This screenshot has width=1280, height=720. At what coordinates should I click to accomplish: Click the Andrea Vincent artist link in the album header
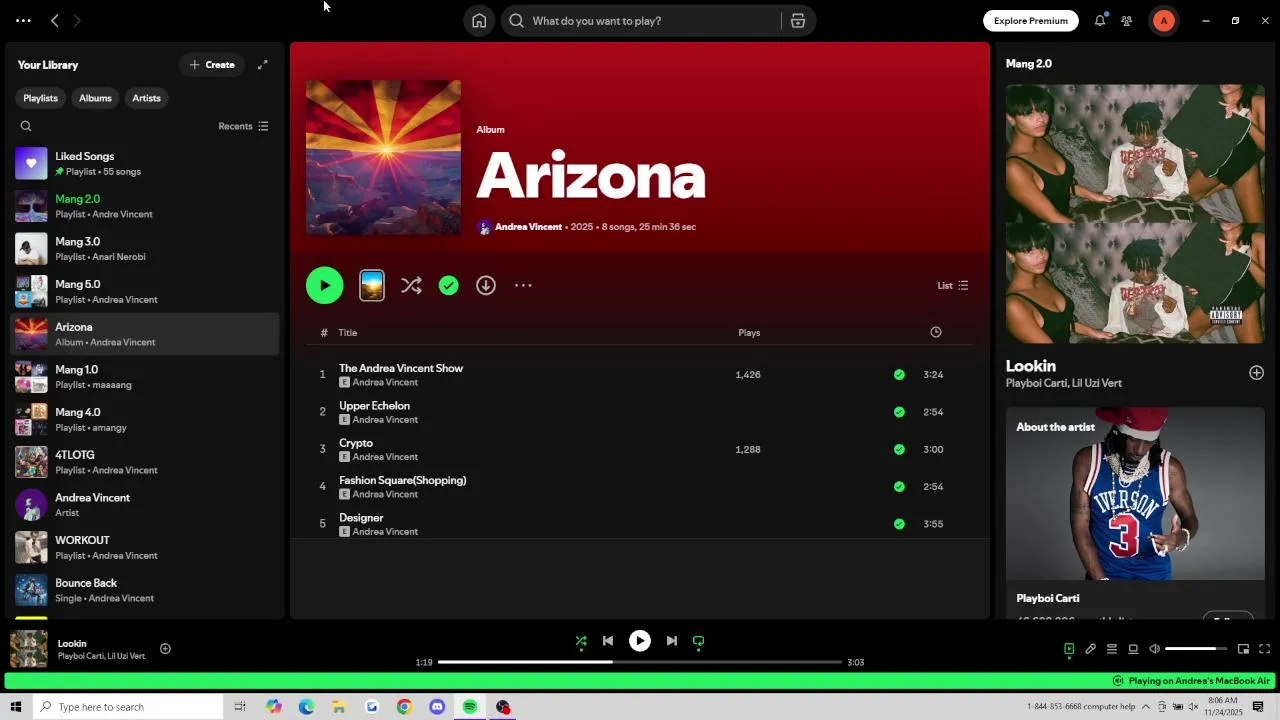528,227
